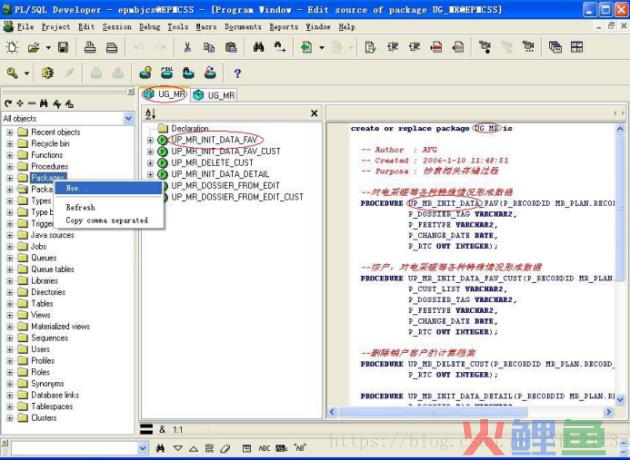630x461 pixels.
Task: Click the object browser refresh icon
Action: [x=8, y=104]
